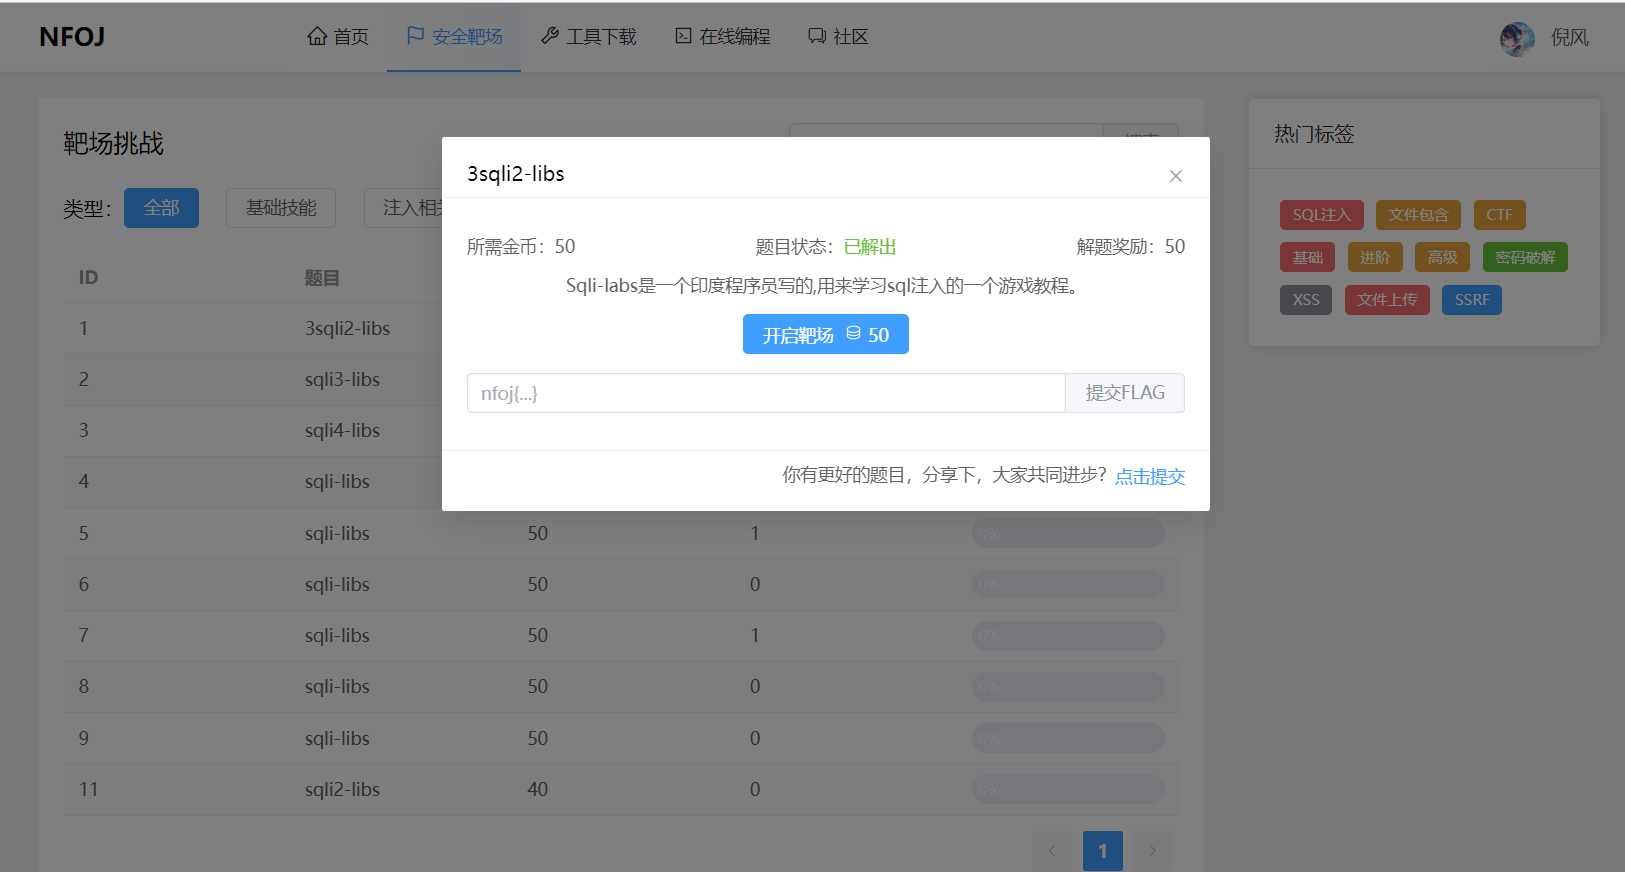Click the username 倪风
1625x872 pixels.
(x=1569, y=38)
